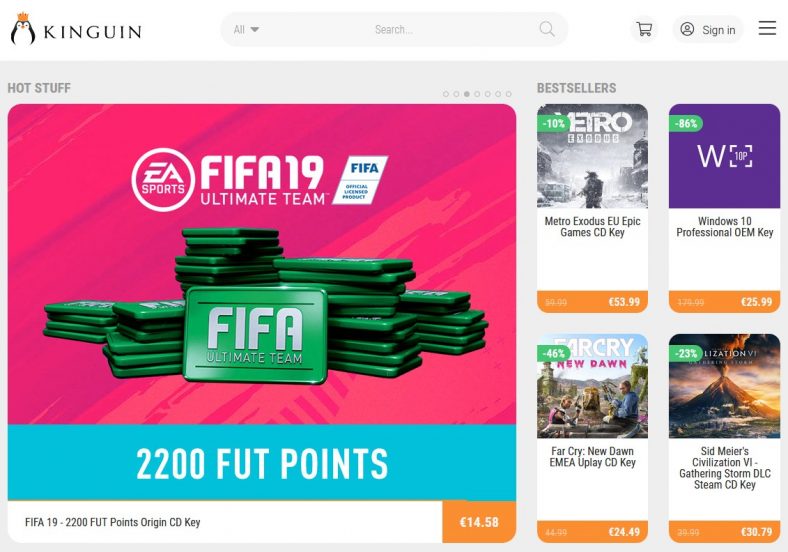This screenshot has height=552, width=788.
Task: Open Metro Exodus EU Epic Games link
Action: (593, 227)
